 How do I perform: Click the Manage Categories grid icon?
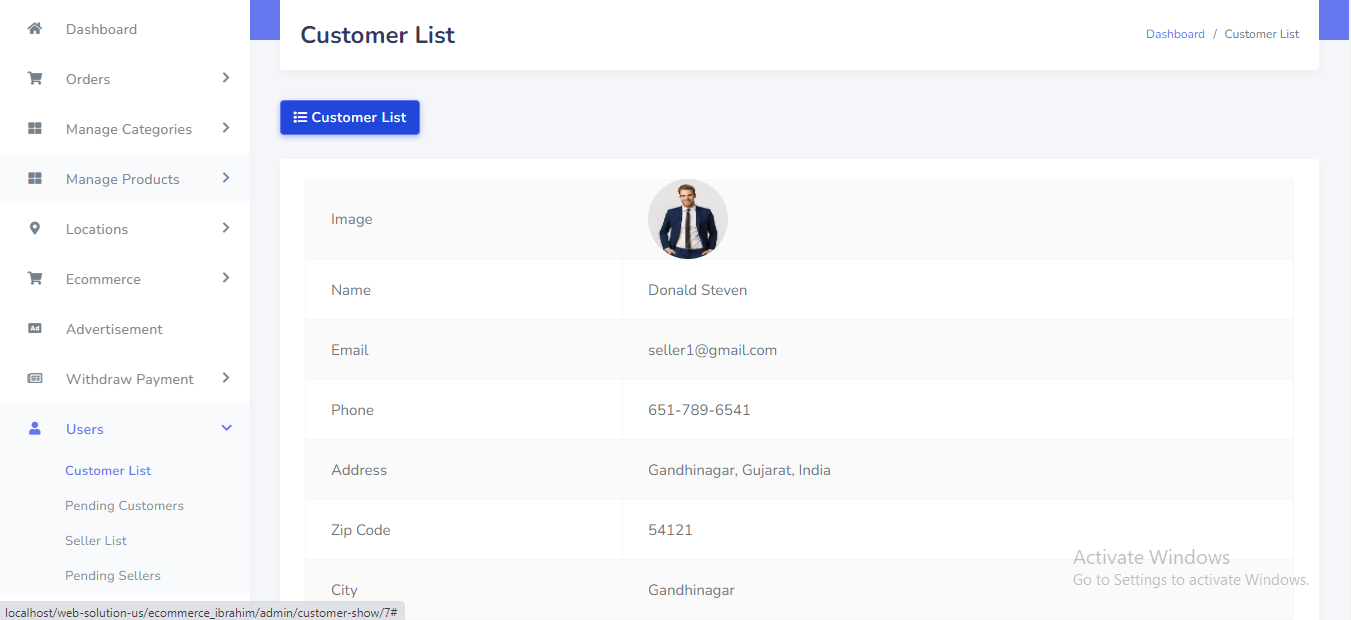pos(35,129)
